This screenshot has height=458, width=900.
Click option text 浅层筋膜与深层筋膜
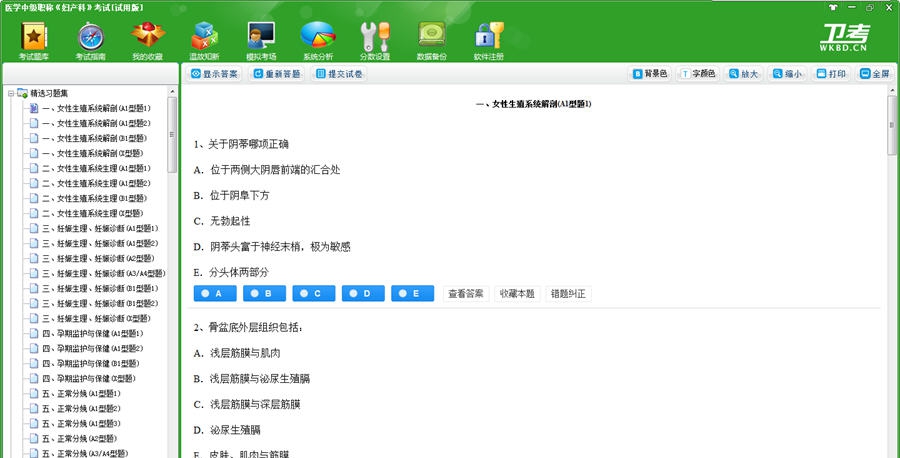[255, 405]
